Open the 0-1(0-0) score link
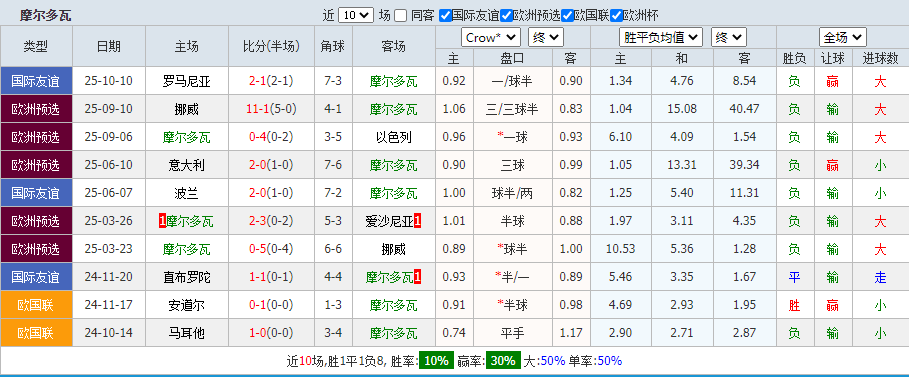This screenshot has height=377, width=909. 272,305
